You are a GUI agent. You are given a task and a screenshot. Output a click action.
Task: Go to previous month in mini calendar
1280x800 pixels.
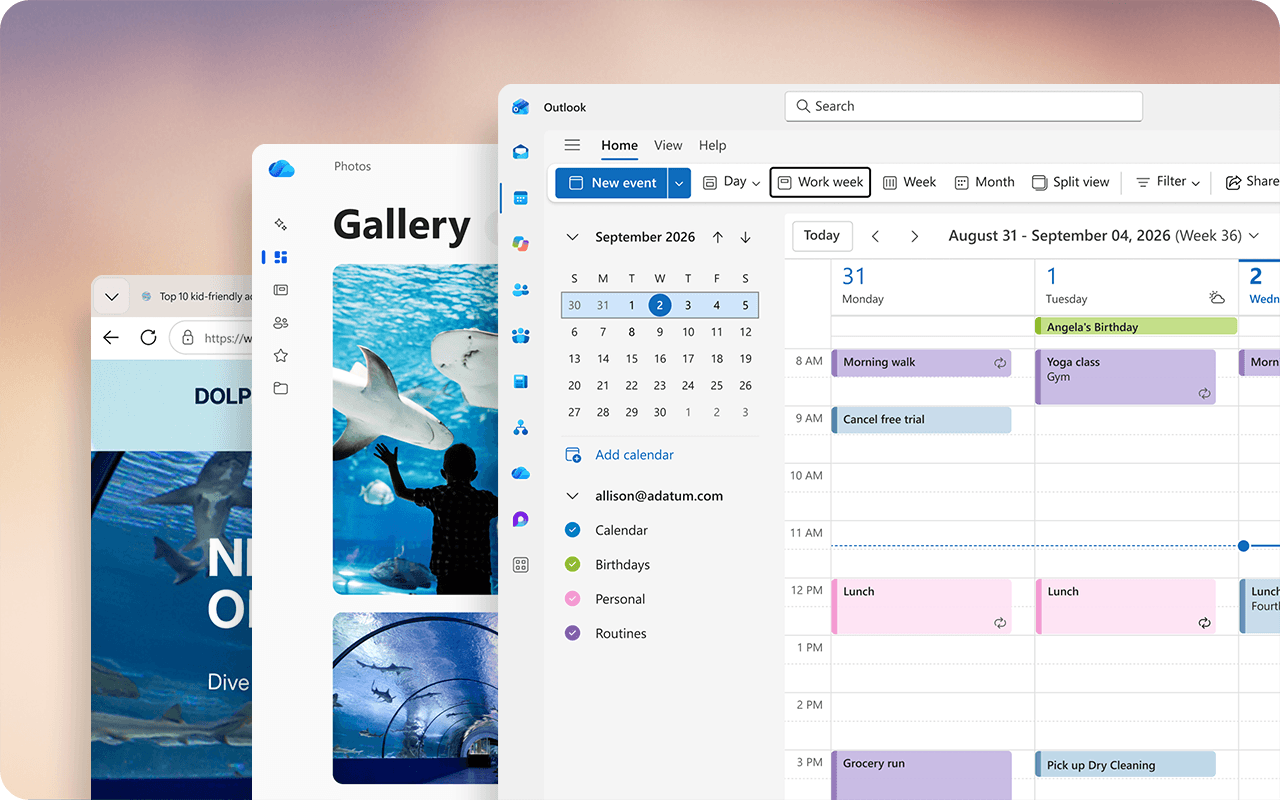718,237
